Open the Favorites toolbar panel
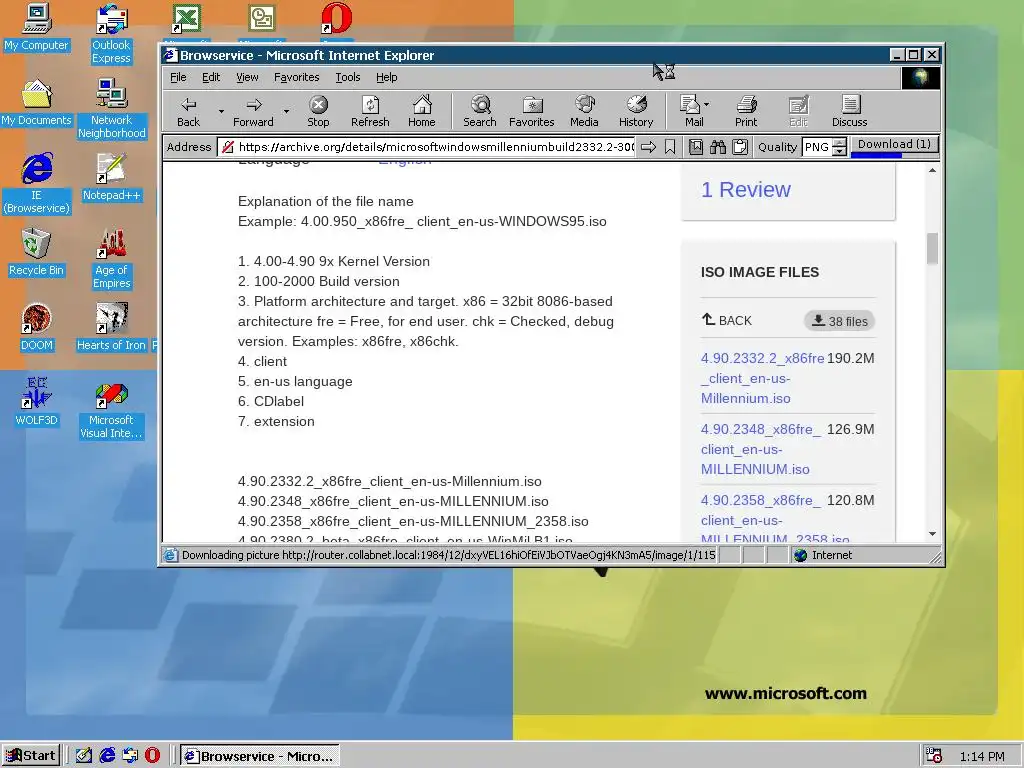The height and width of the screenshot is (768, 1024). coord(532,111)
